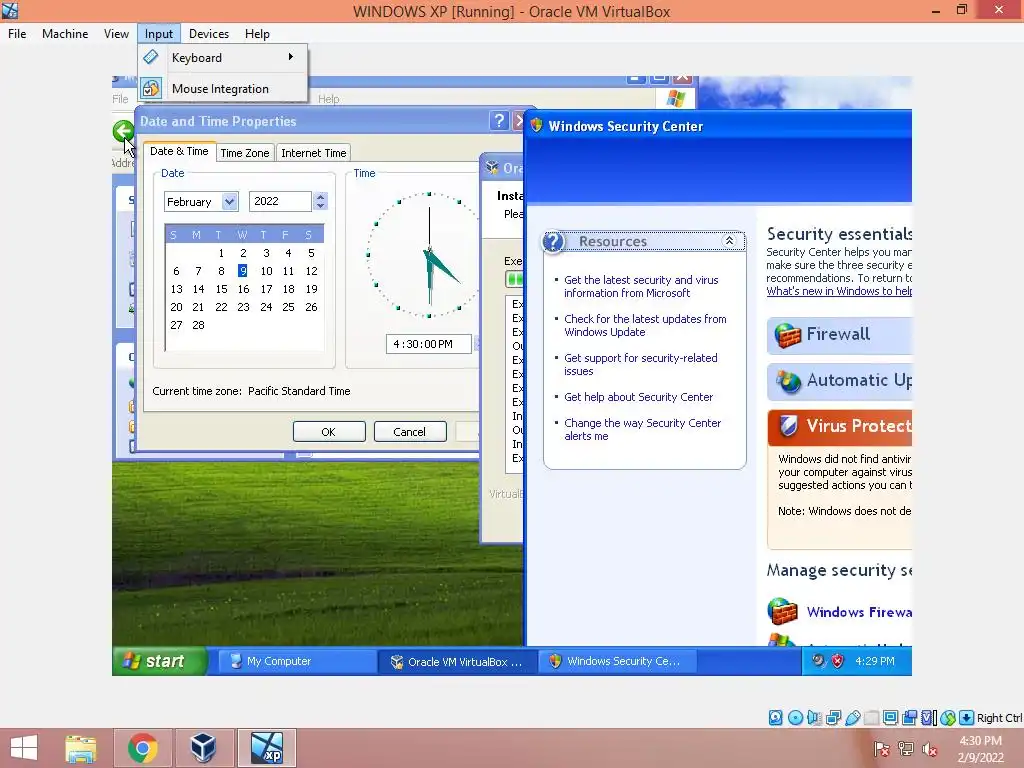Viewport: 1024px width, 768px height.
Task: Click OK in Date and Time Properties
Action: tap(329, 432)
